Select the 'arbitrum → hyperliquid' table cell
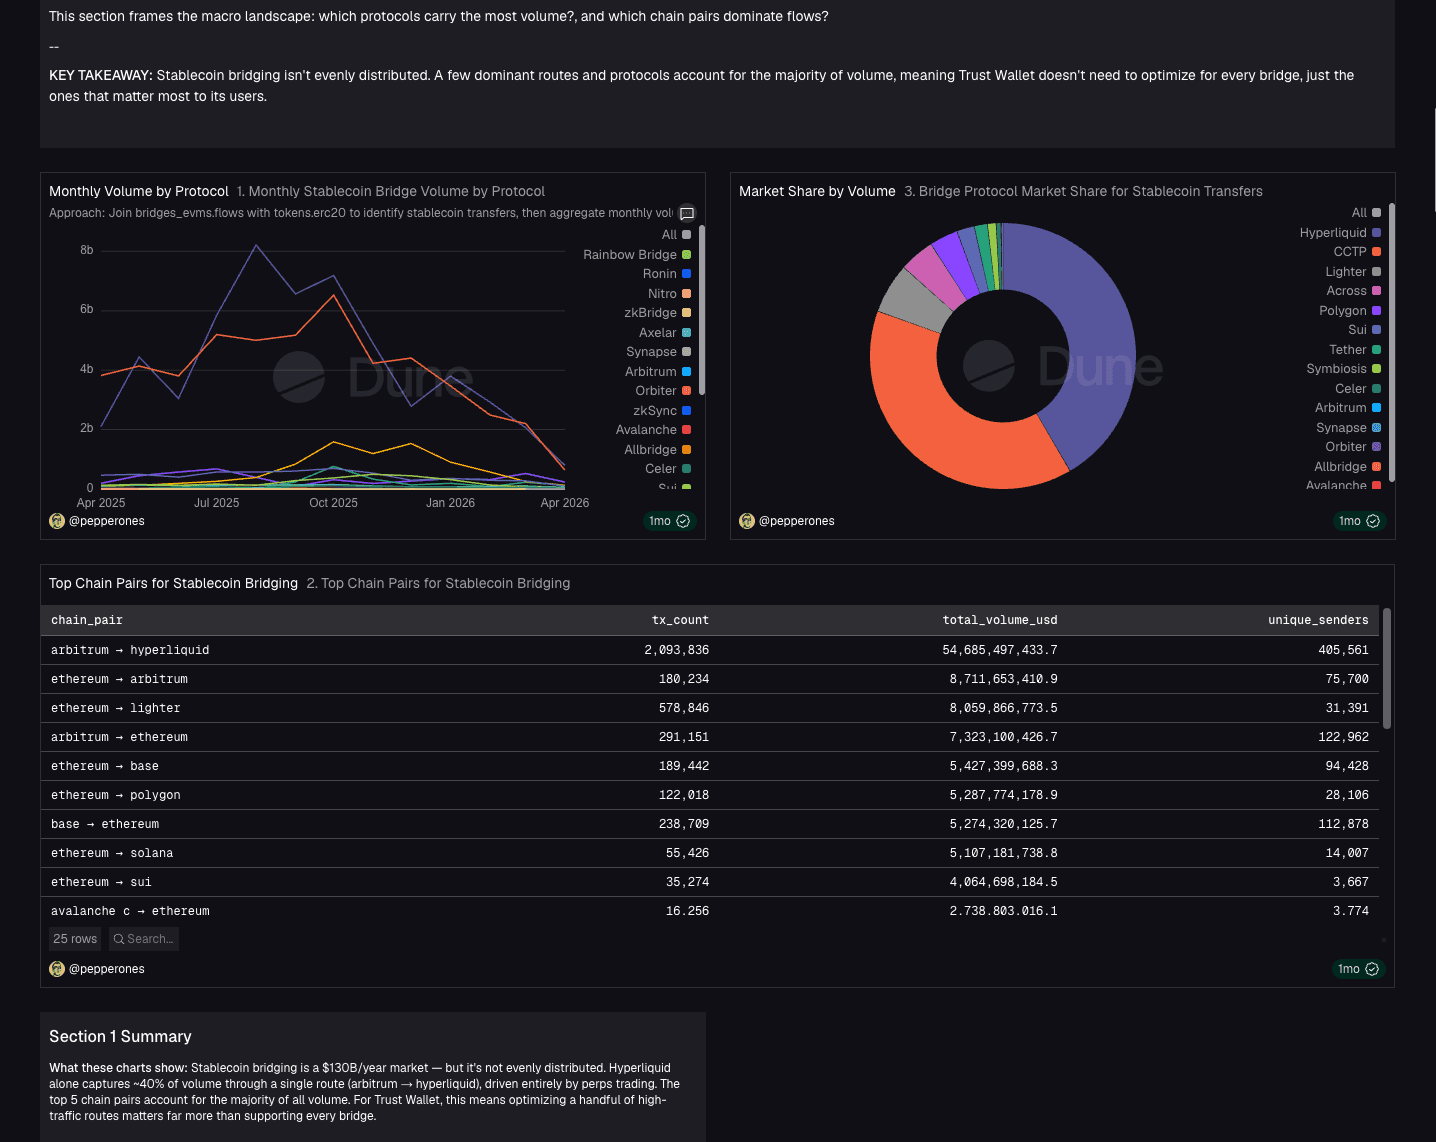The image size is (1436, 1142). click(x=130, y=650)
